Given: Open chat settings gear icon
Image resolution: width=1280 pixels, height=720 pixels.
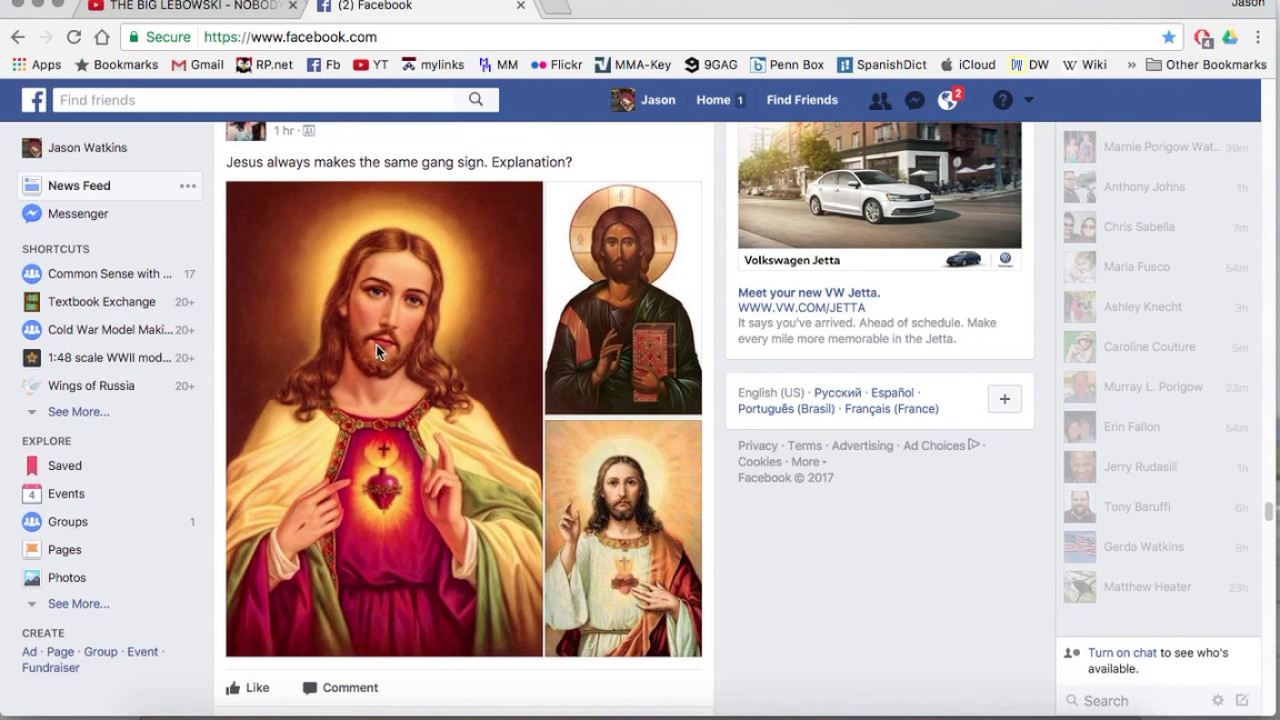Looking at the screenshot, I should [1218, 701].
